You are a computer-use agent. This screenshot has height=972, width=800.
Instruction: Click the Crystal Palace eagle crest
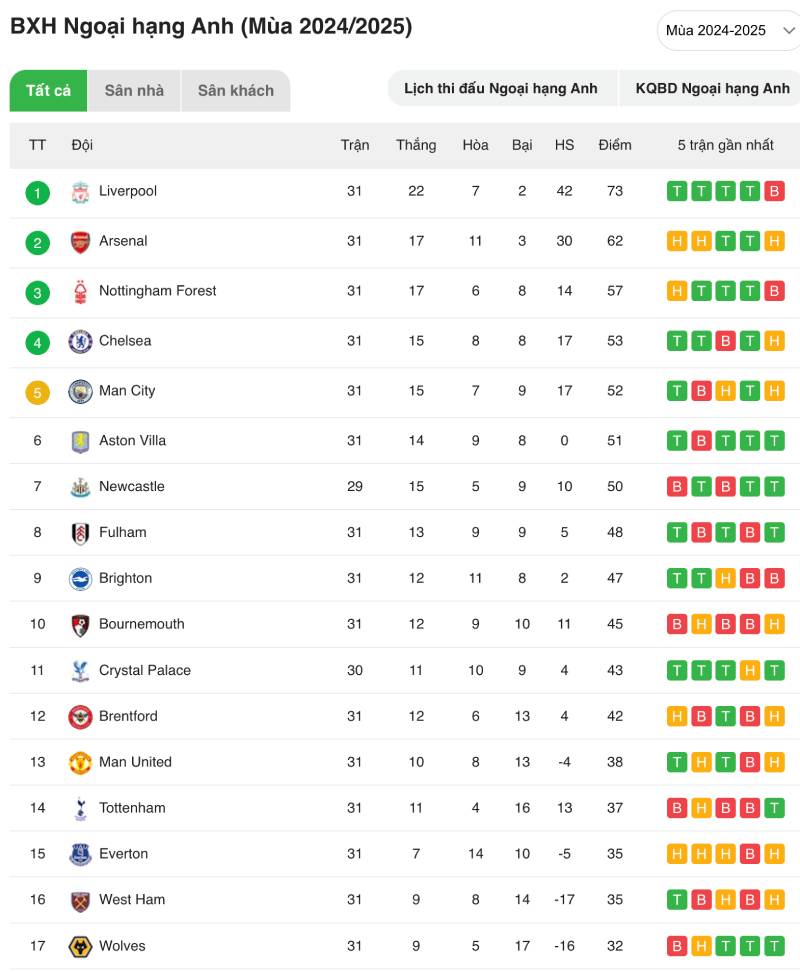80,671
